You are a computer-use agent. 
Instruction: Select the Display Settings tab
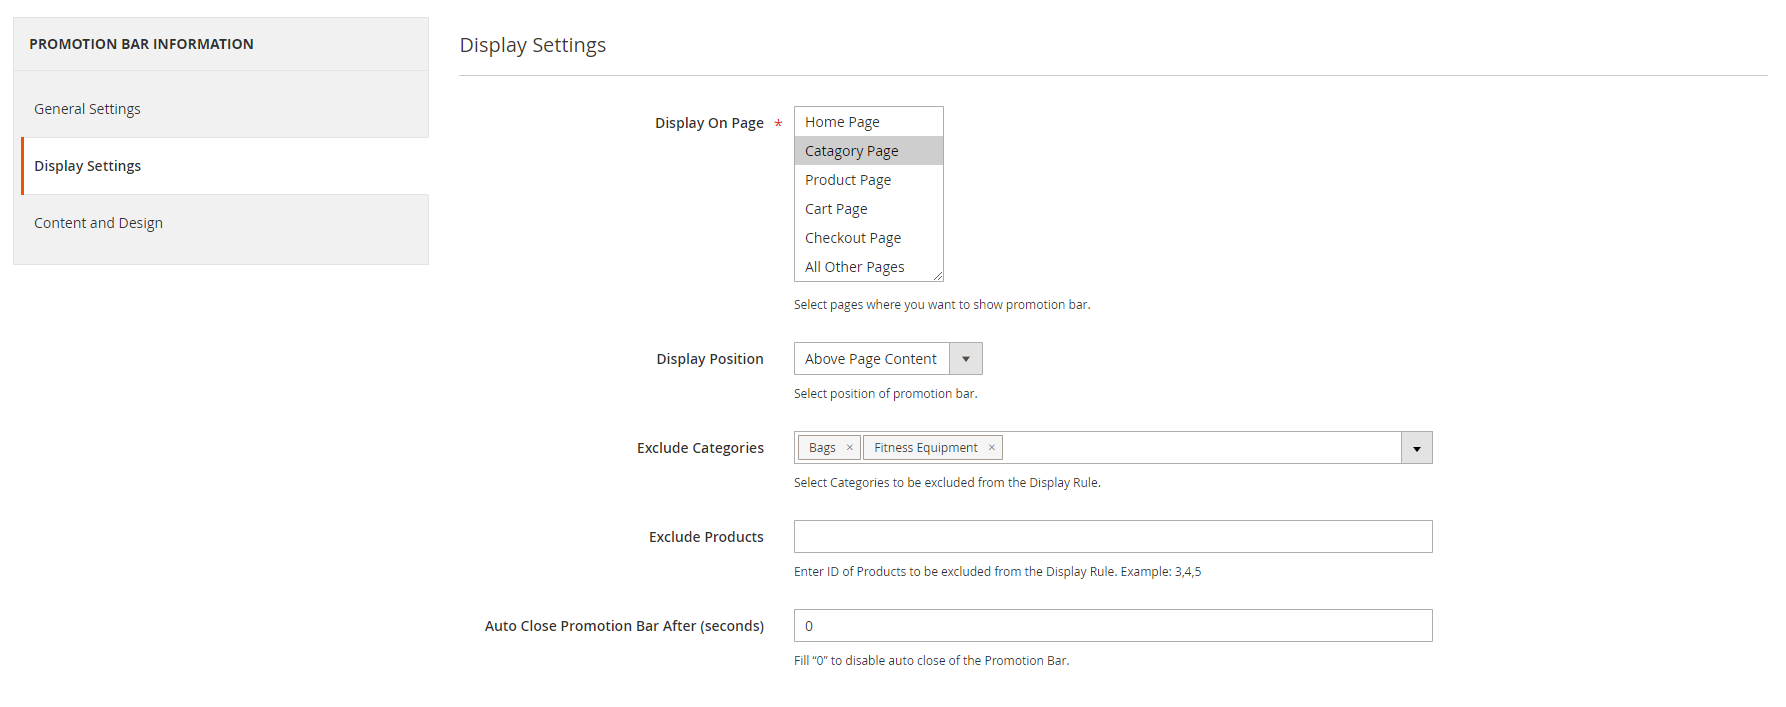point(225,166)
